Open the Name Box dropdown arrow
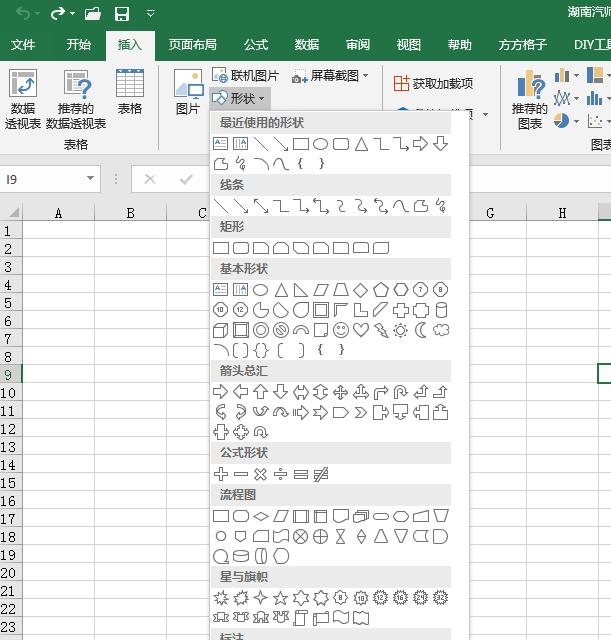The width and height of the screenshot is (611, 640). point(90,178)
